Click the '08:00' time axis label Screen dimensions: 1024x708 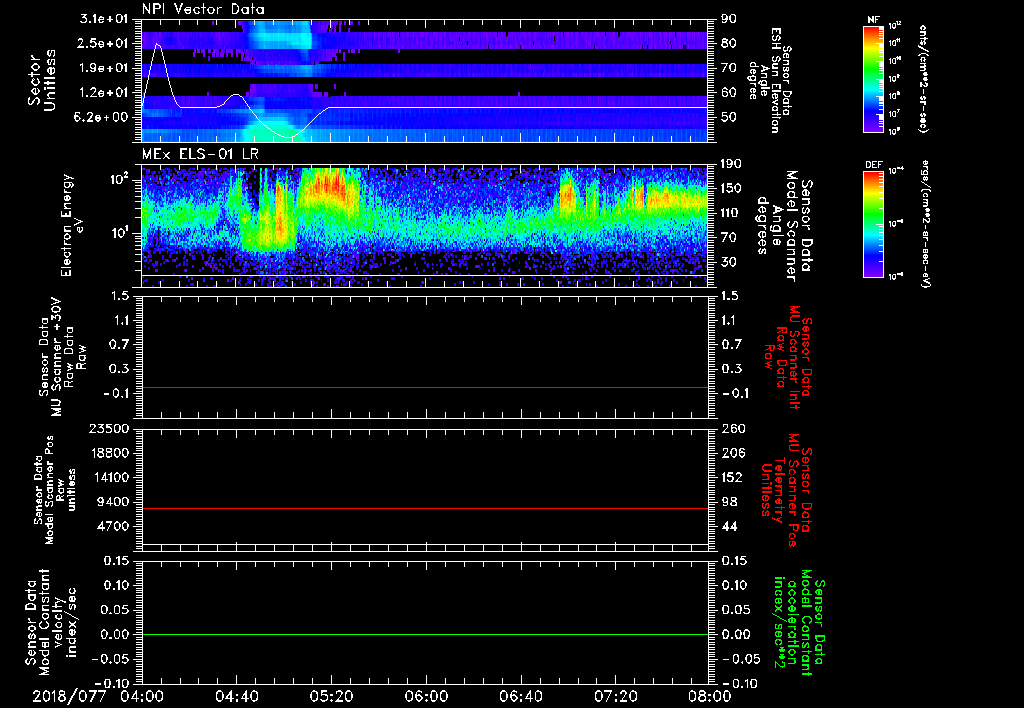coord(710,696)
